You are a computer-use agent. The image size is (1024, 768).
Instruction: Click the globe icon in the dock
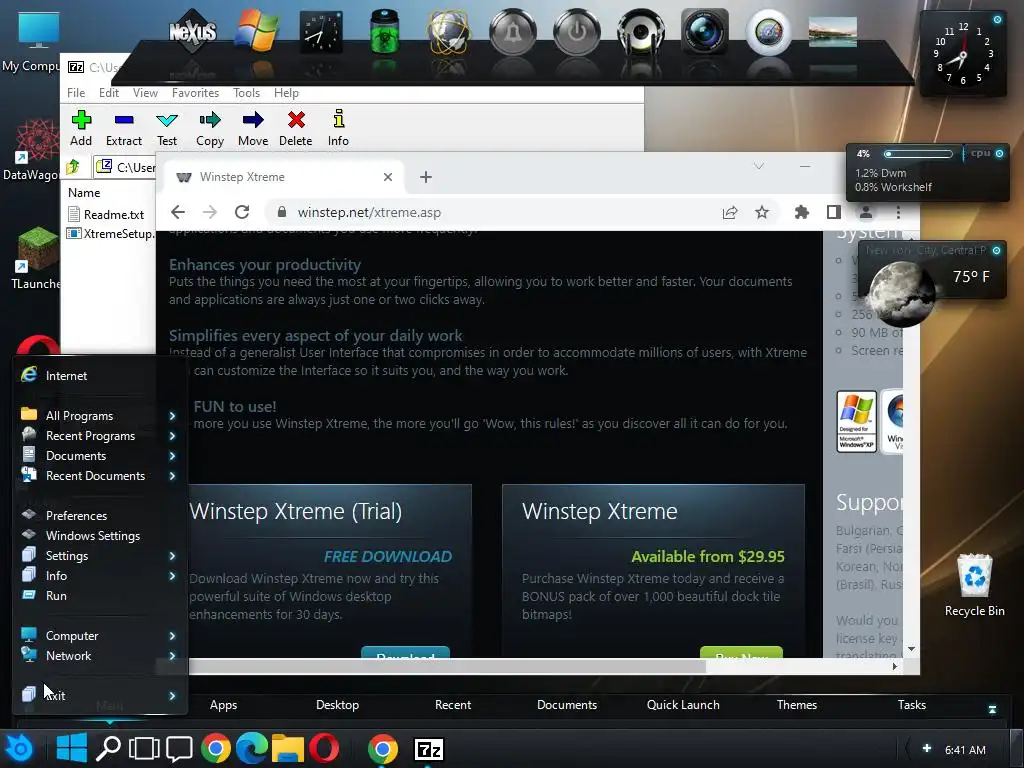tap(449, 32)
